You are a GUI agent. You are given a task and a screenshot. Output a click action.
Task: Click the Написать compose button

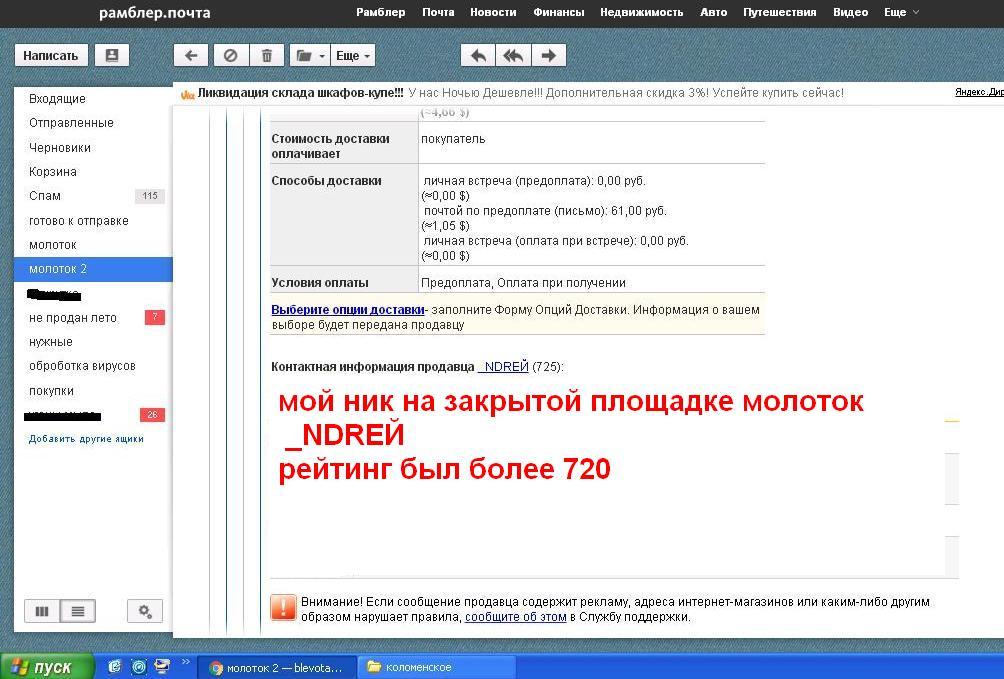pyautogui.click(x=51, y=55)
